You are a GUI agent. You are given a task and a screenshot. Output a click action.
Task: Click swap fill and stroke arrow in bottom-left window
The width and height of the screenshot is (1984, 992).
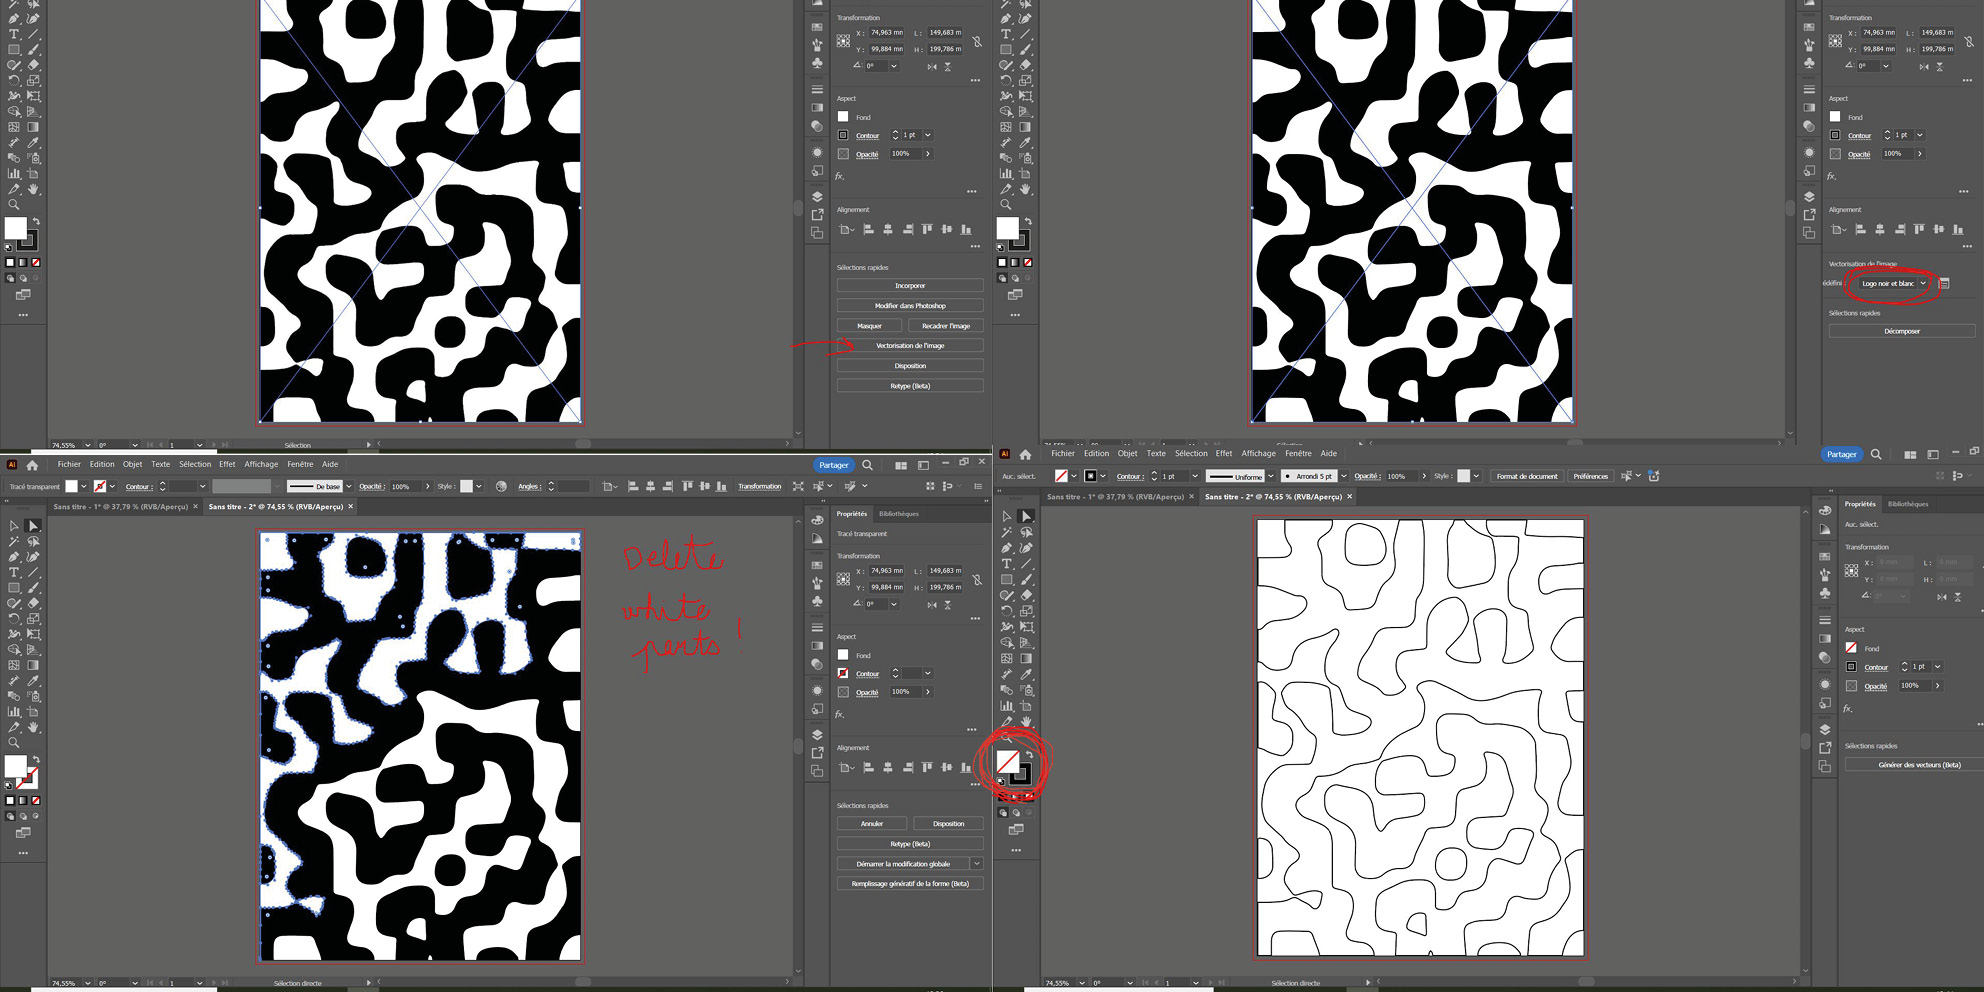(x=36, y=759)
